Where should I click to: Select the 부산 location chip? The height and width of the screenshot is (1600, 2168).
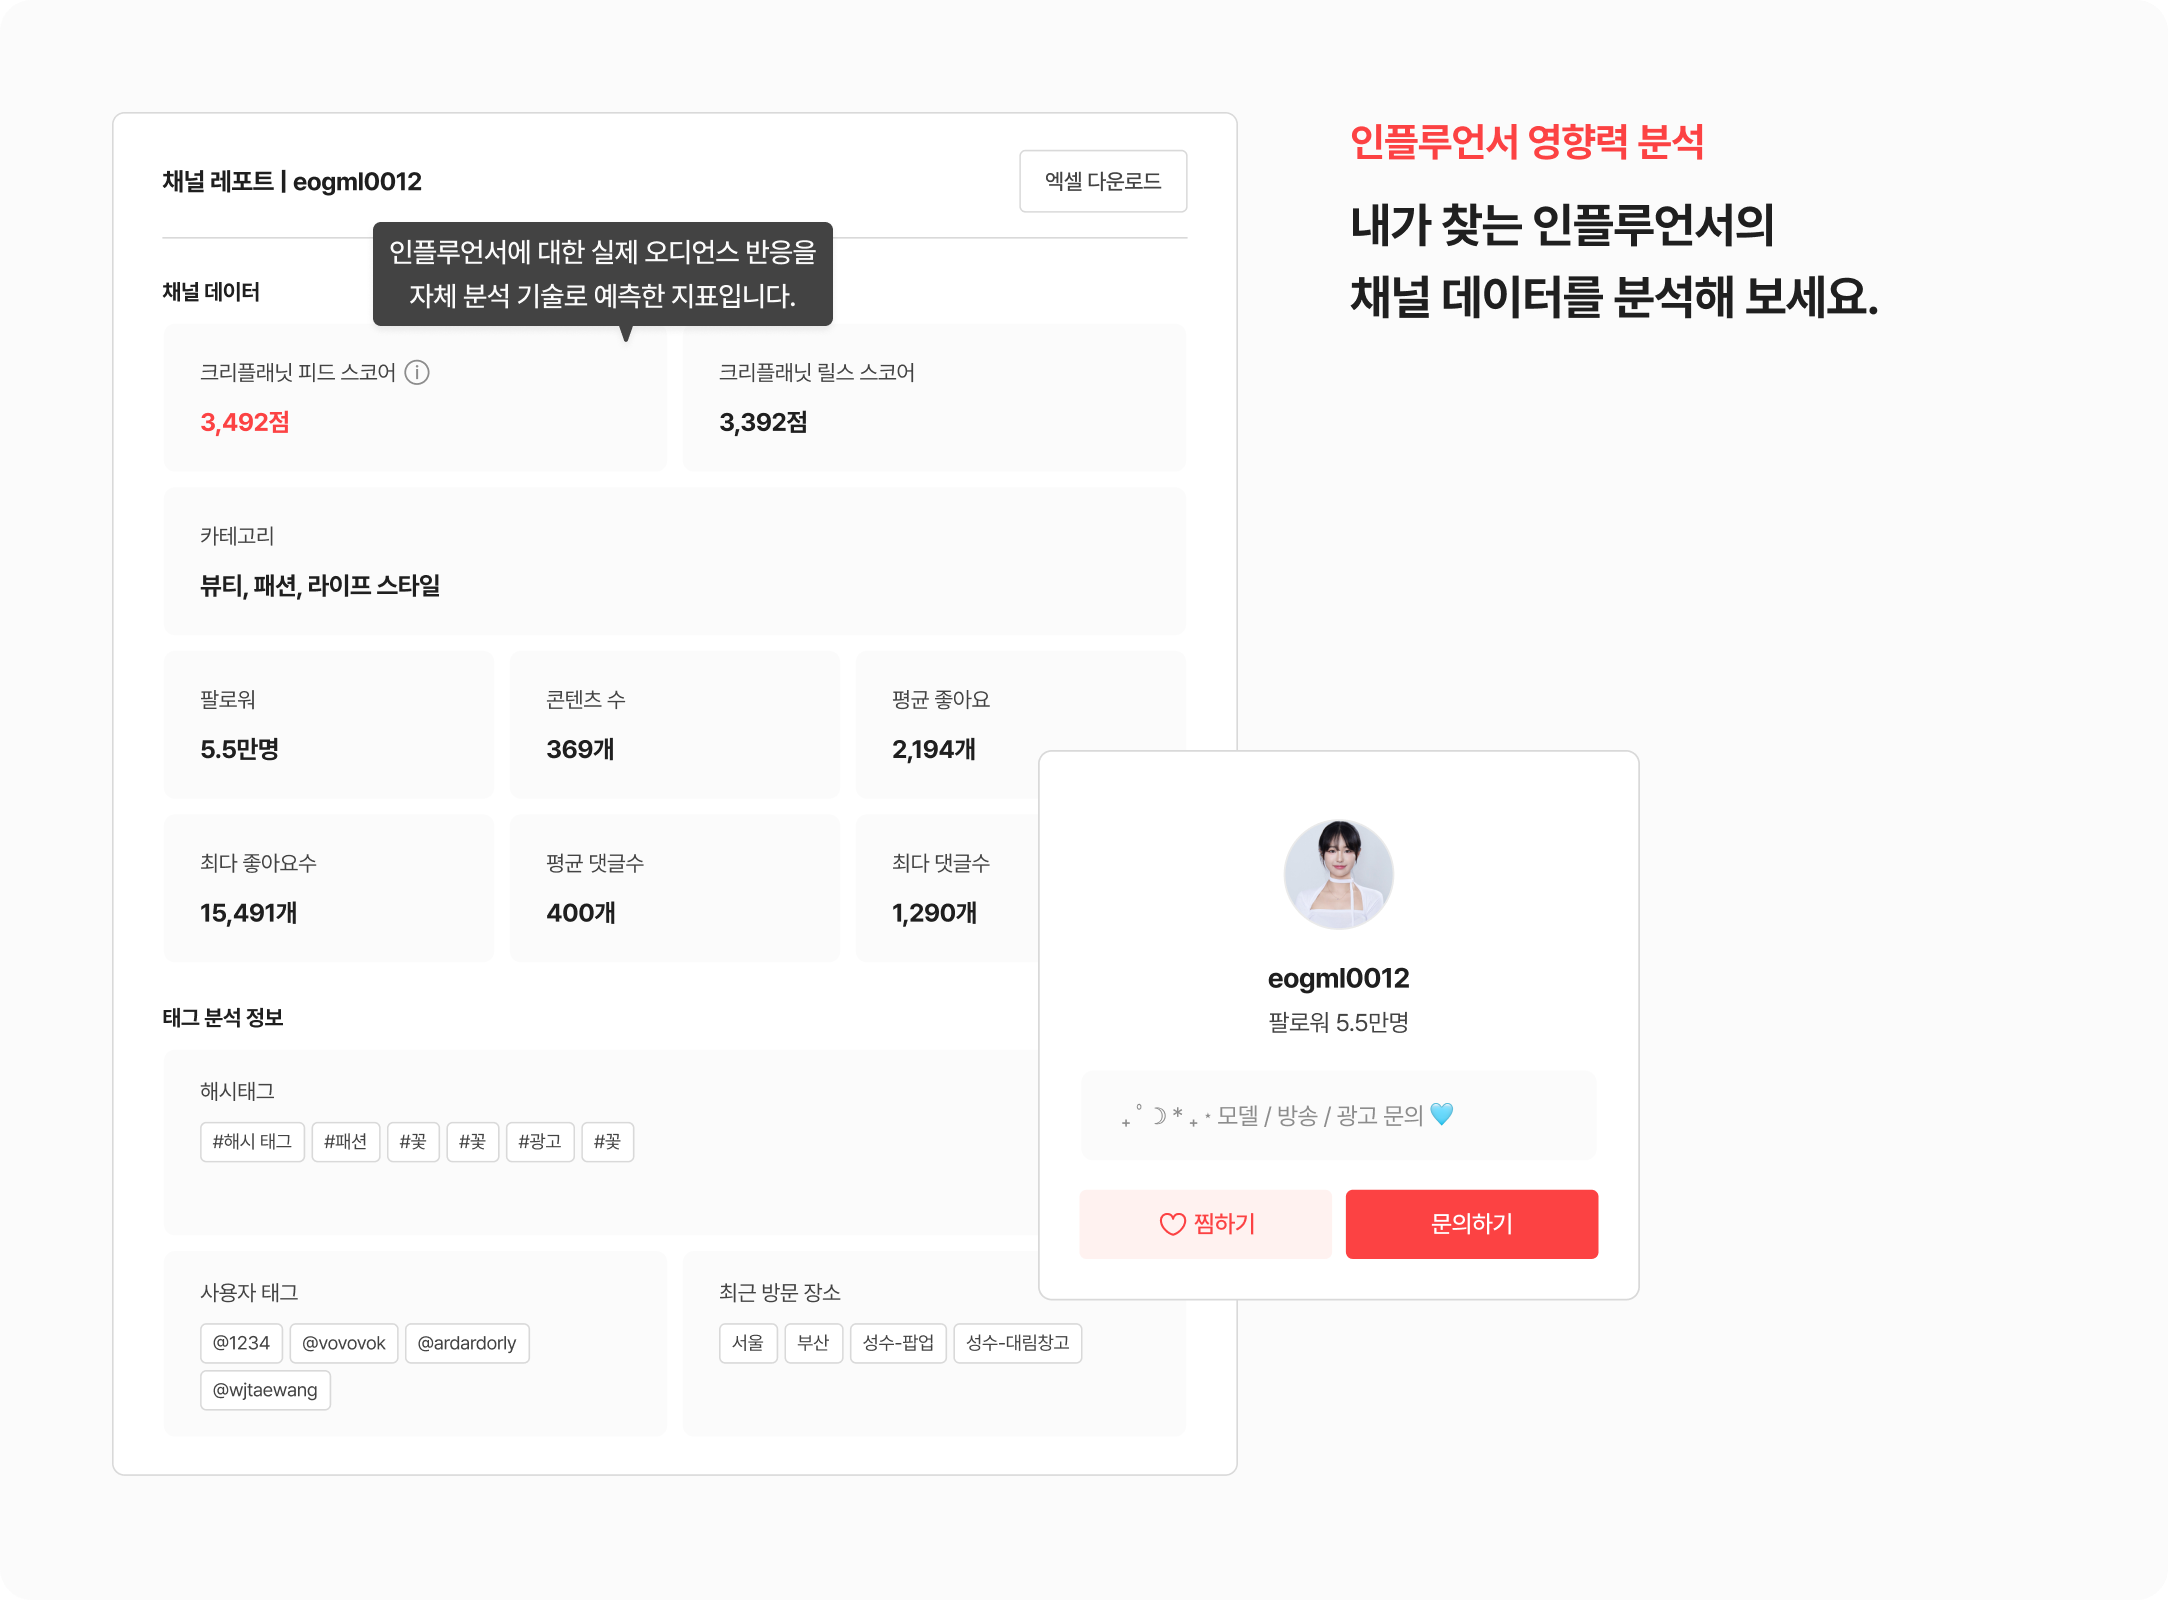[x=814, y=1343]
